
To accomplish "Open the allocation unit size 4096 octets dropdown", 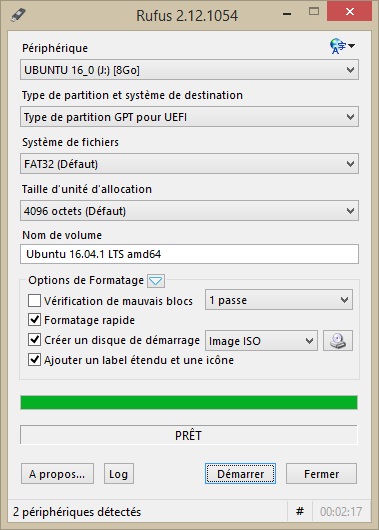I will [x=189, y=211].
